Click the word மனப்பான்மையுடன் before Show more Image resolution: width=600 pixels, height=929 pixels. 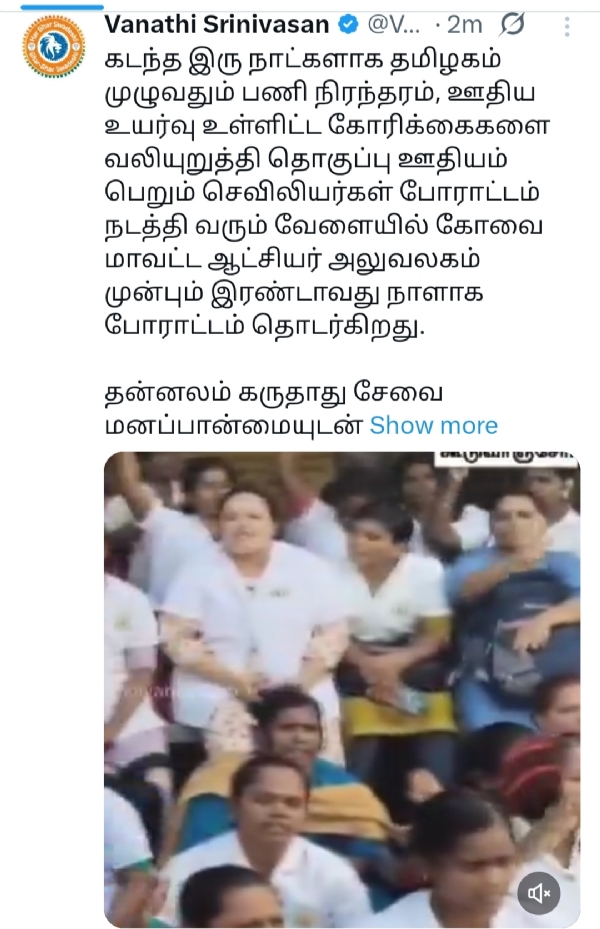pyautogui.click(x=233, y=426)
